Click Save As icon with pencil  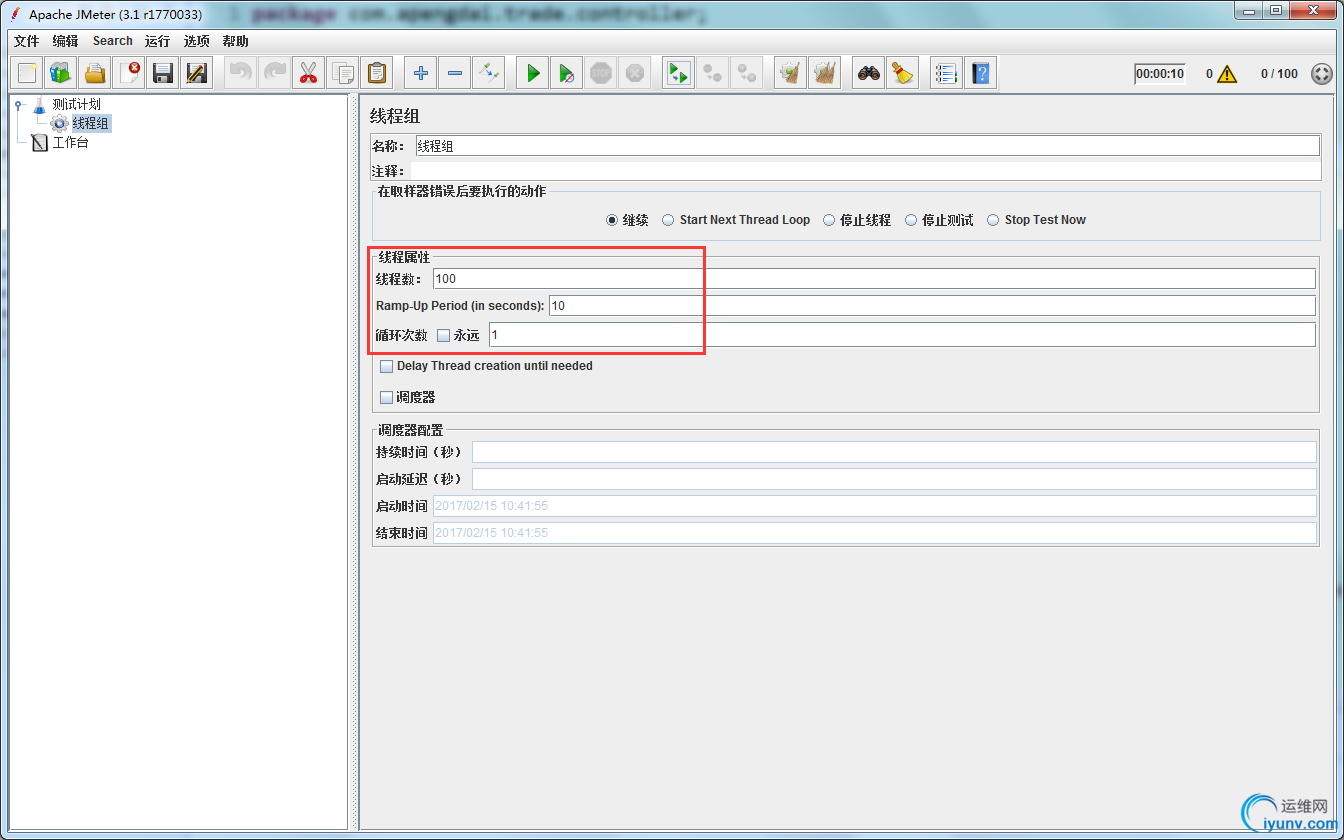197,73
